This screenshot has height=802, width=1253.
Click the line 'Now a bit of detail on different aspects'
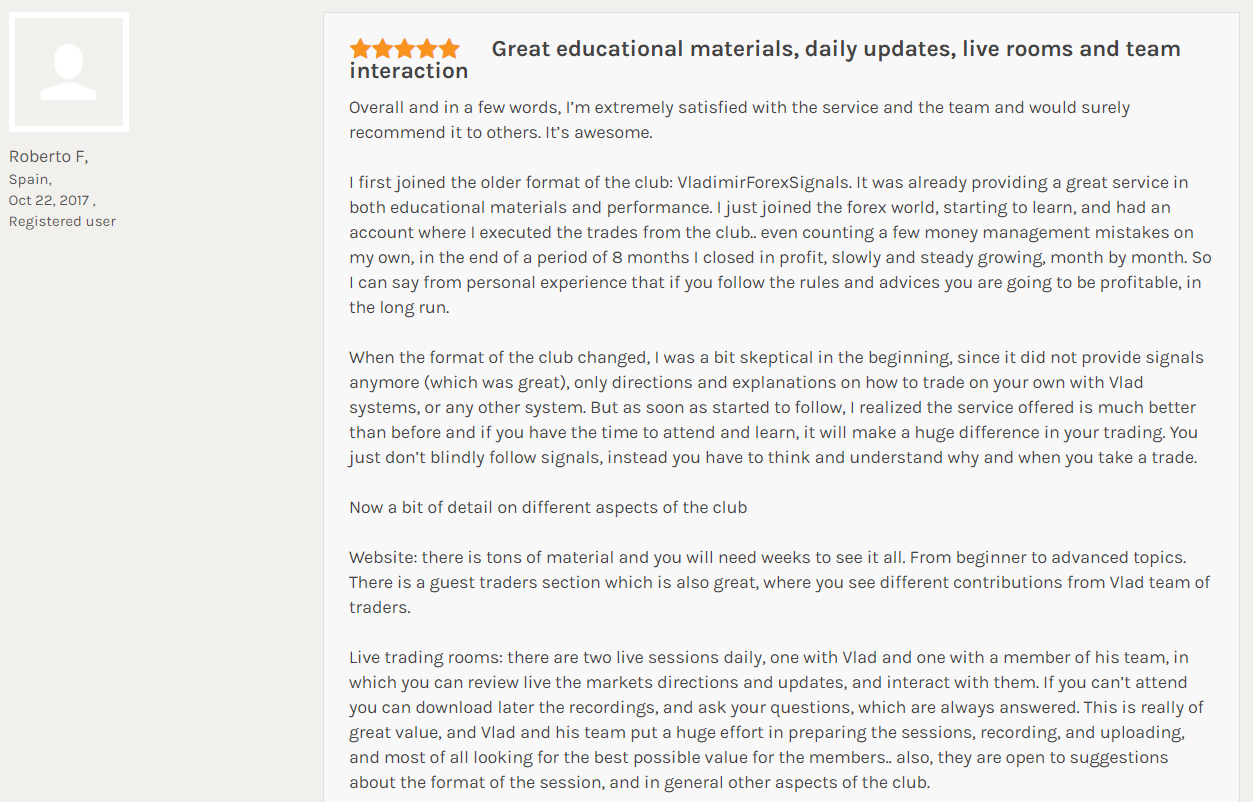tap(548, 508)
